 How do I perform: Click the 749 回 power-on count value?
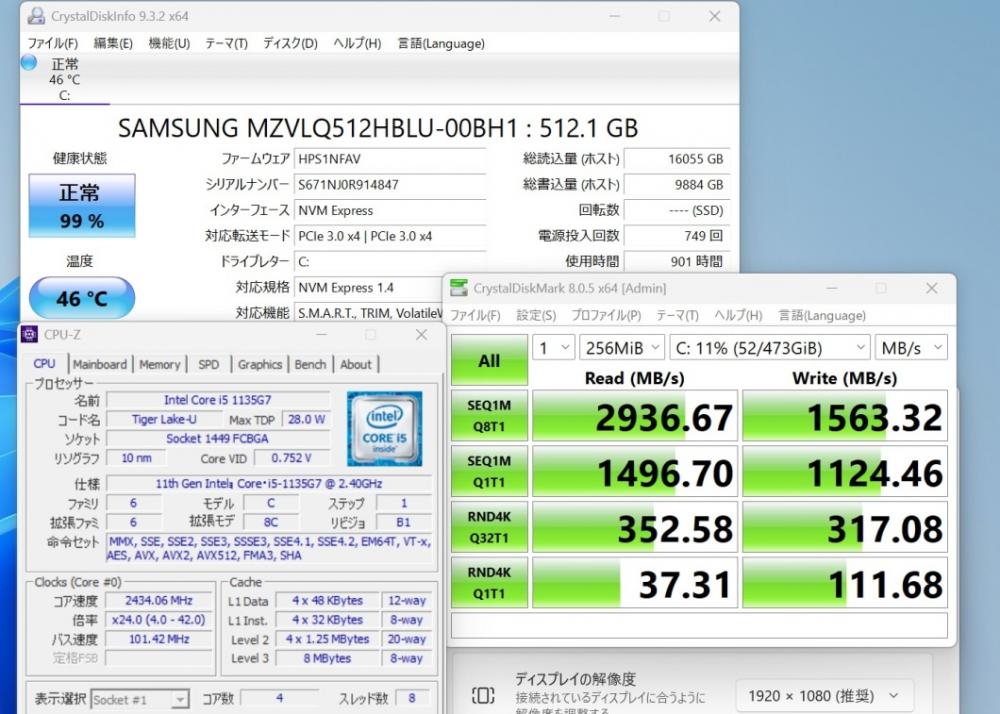(x=676, y=236)
